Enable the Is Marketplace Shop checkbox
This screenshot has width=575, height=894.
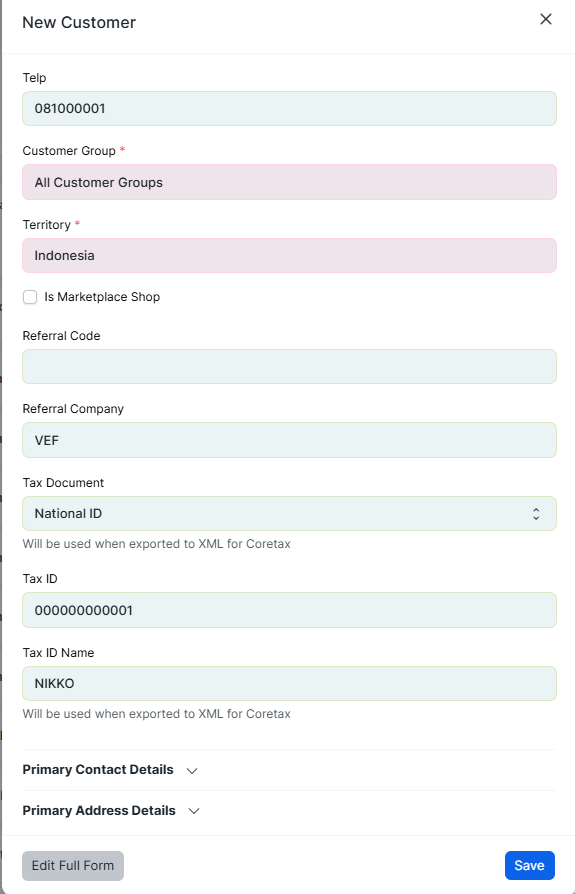[30, 297]
